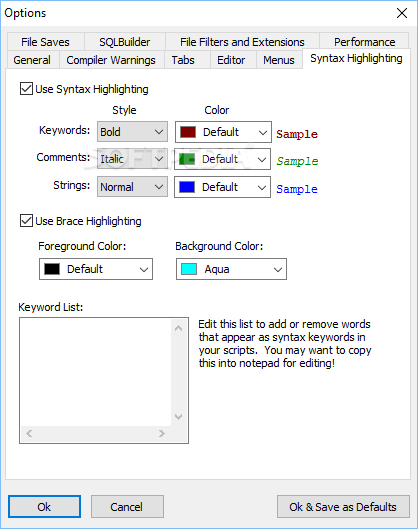The height and width of the screenshot is (529, 418).
Task: Close the Options dialog
Action: coord(402,13)
